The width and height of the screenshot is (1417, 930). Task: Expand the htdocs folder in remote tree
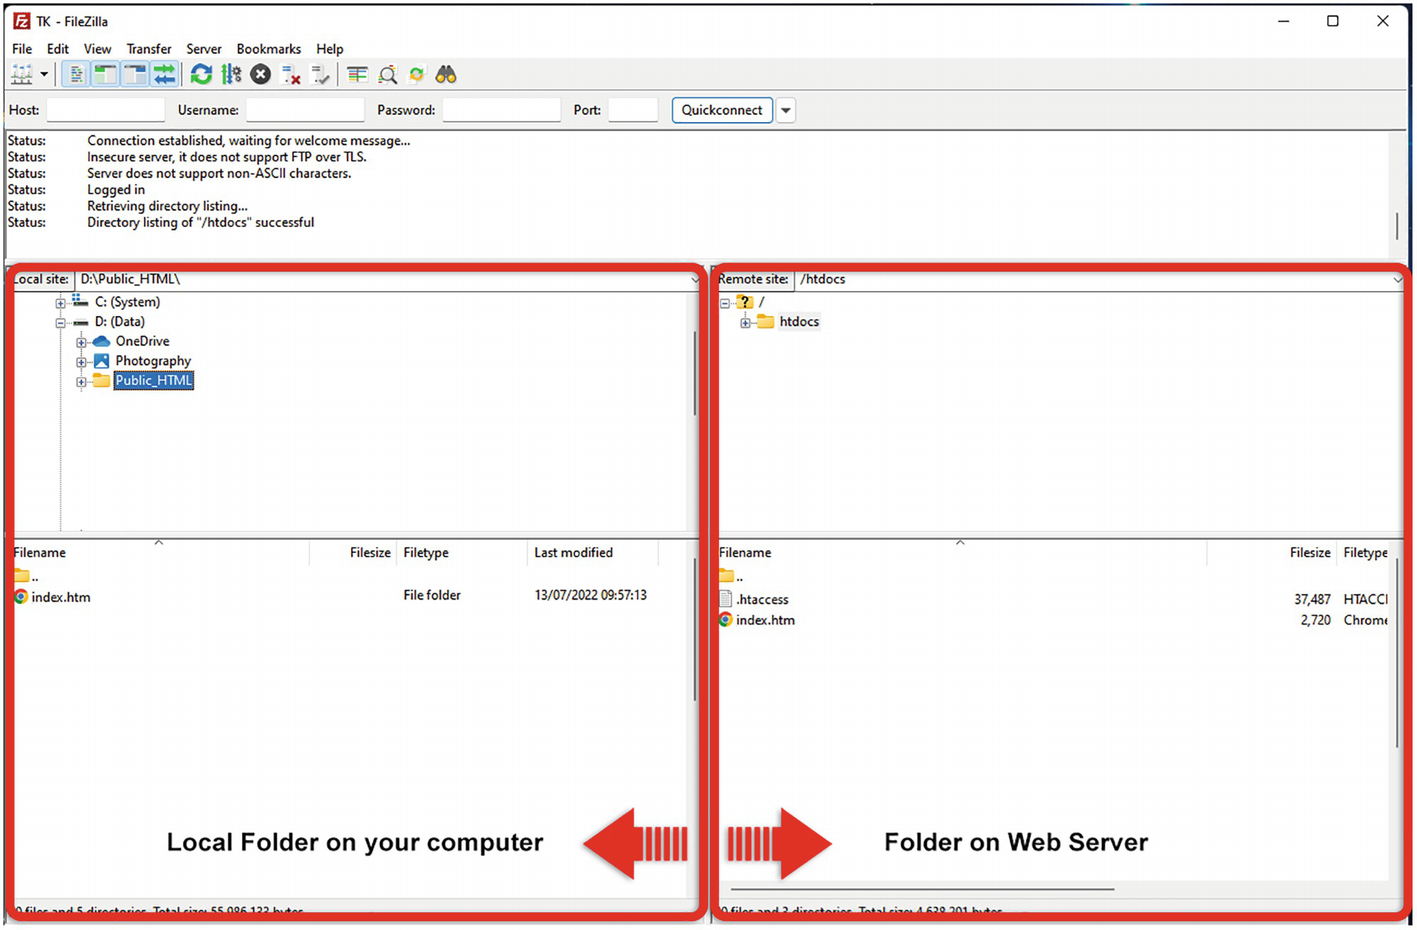pos(745,322)
